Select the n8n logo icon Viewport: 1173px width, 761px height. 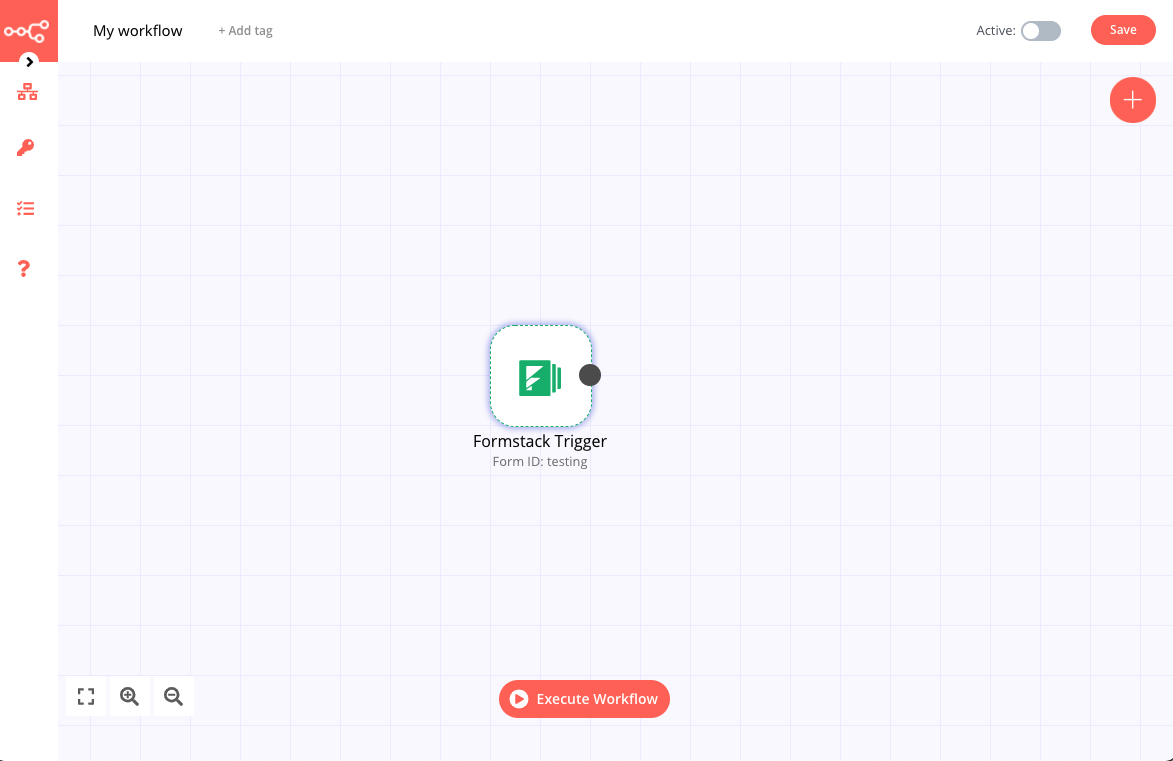click(x=29, y=30)
